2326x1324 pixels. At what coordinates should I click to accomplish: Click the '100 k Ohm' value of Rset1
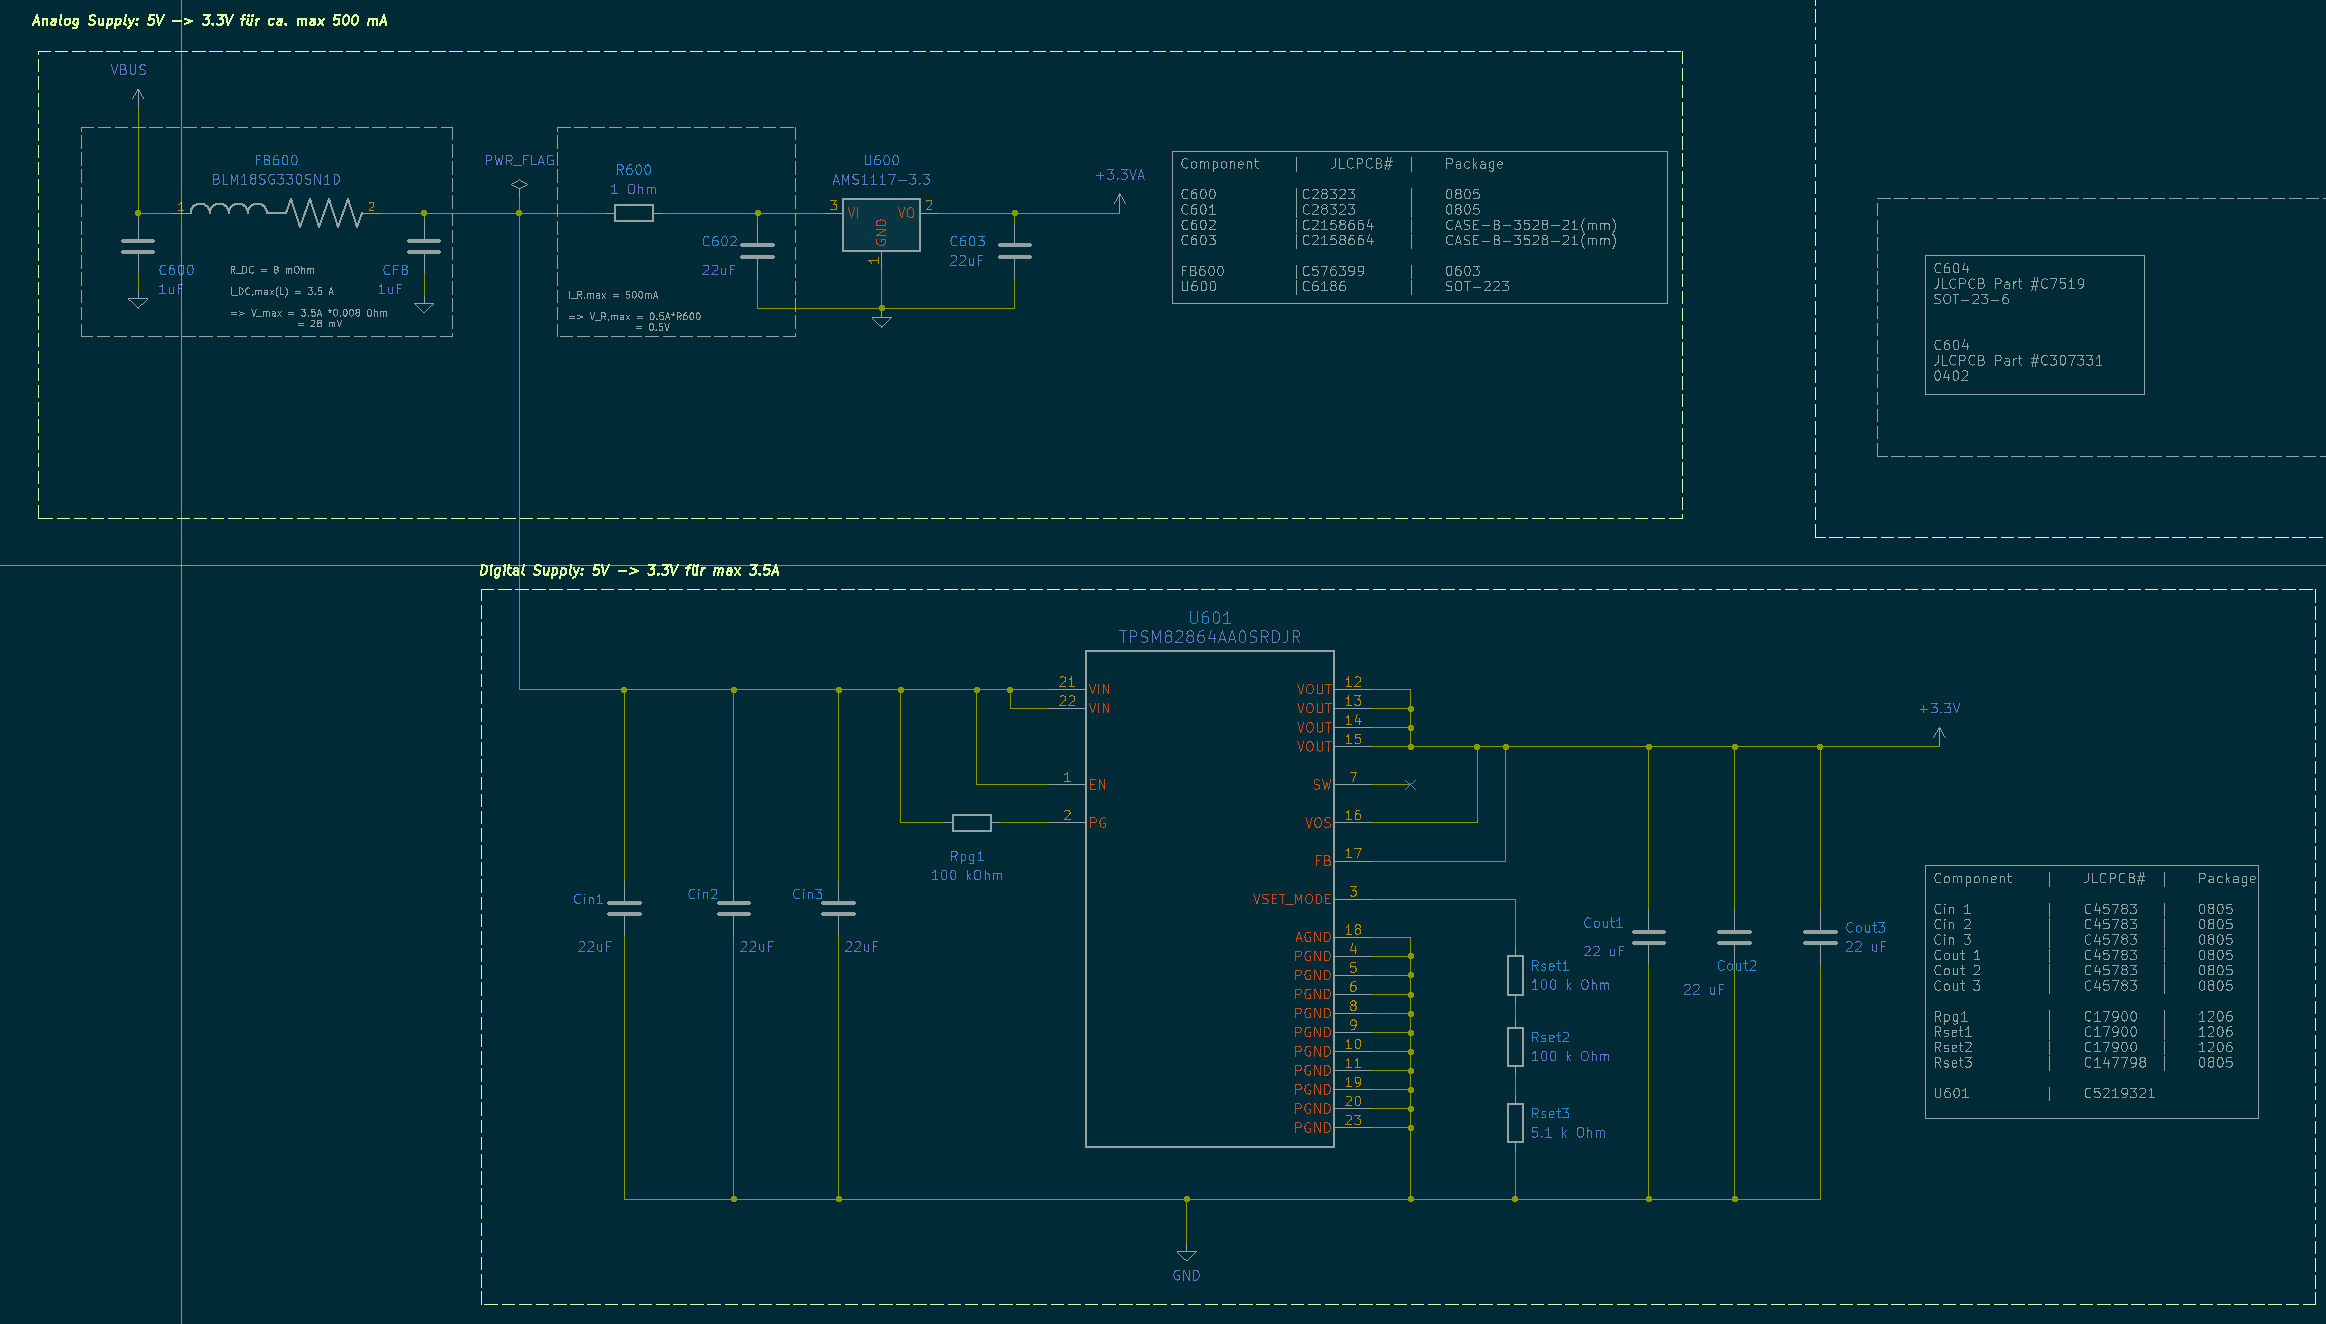tap(1570, 985)
